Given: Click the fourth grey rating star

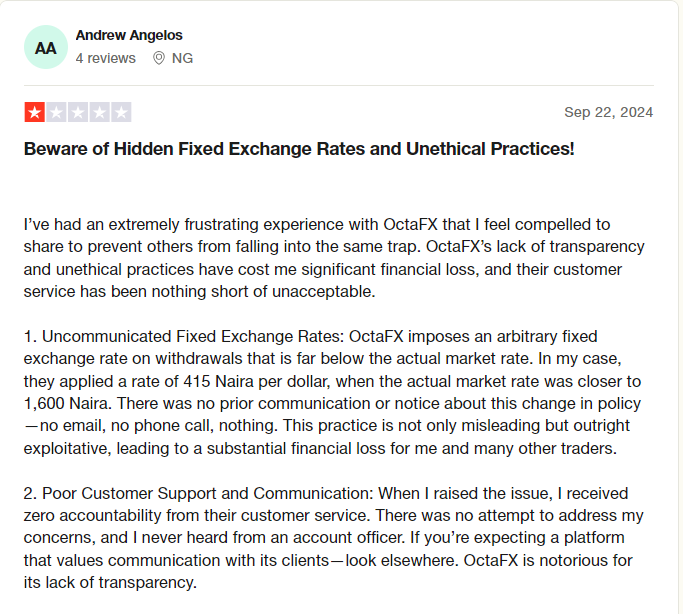Looking at the screenshot, I should [x=99, y=112].
